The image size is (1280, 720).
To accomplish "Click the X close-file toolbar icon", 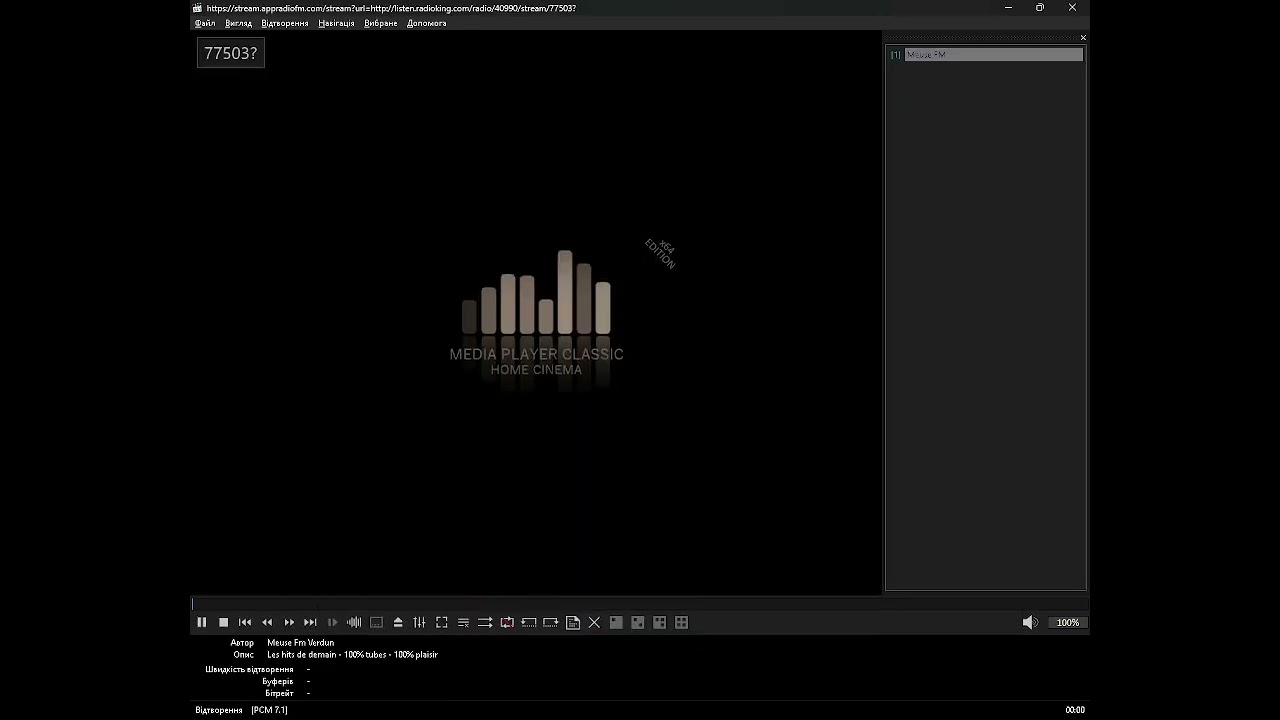I will tap(594, 622).
